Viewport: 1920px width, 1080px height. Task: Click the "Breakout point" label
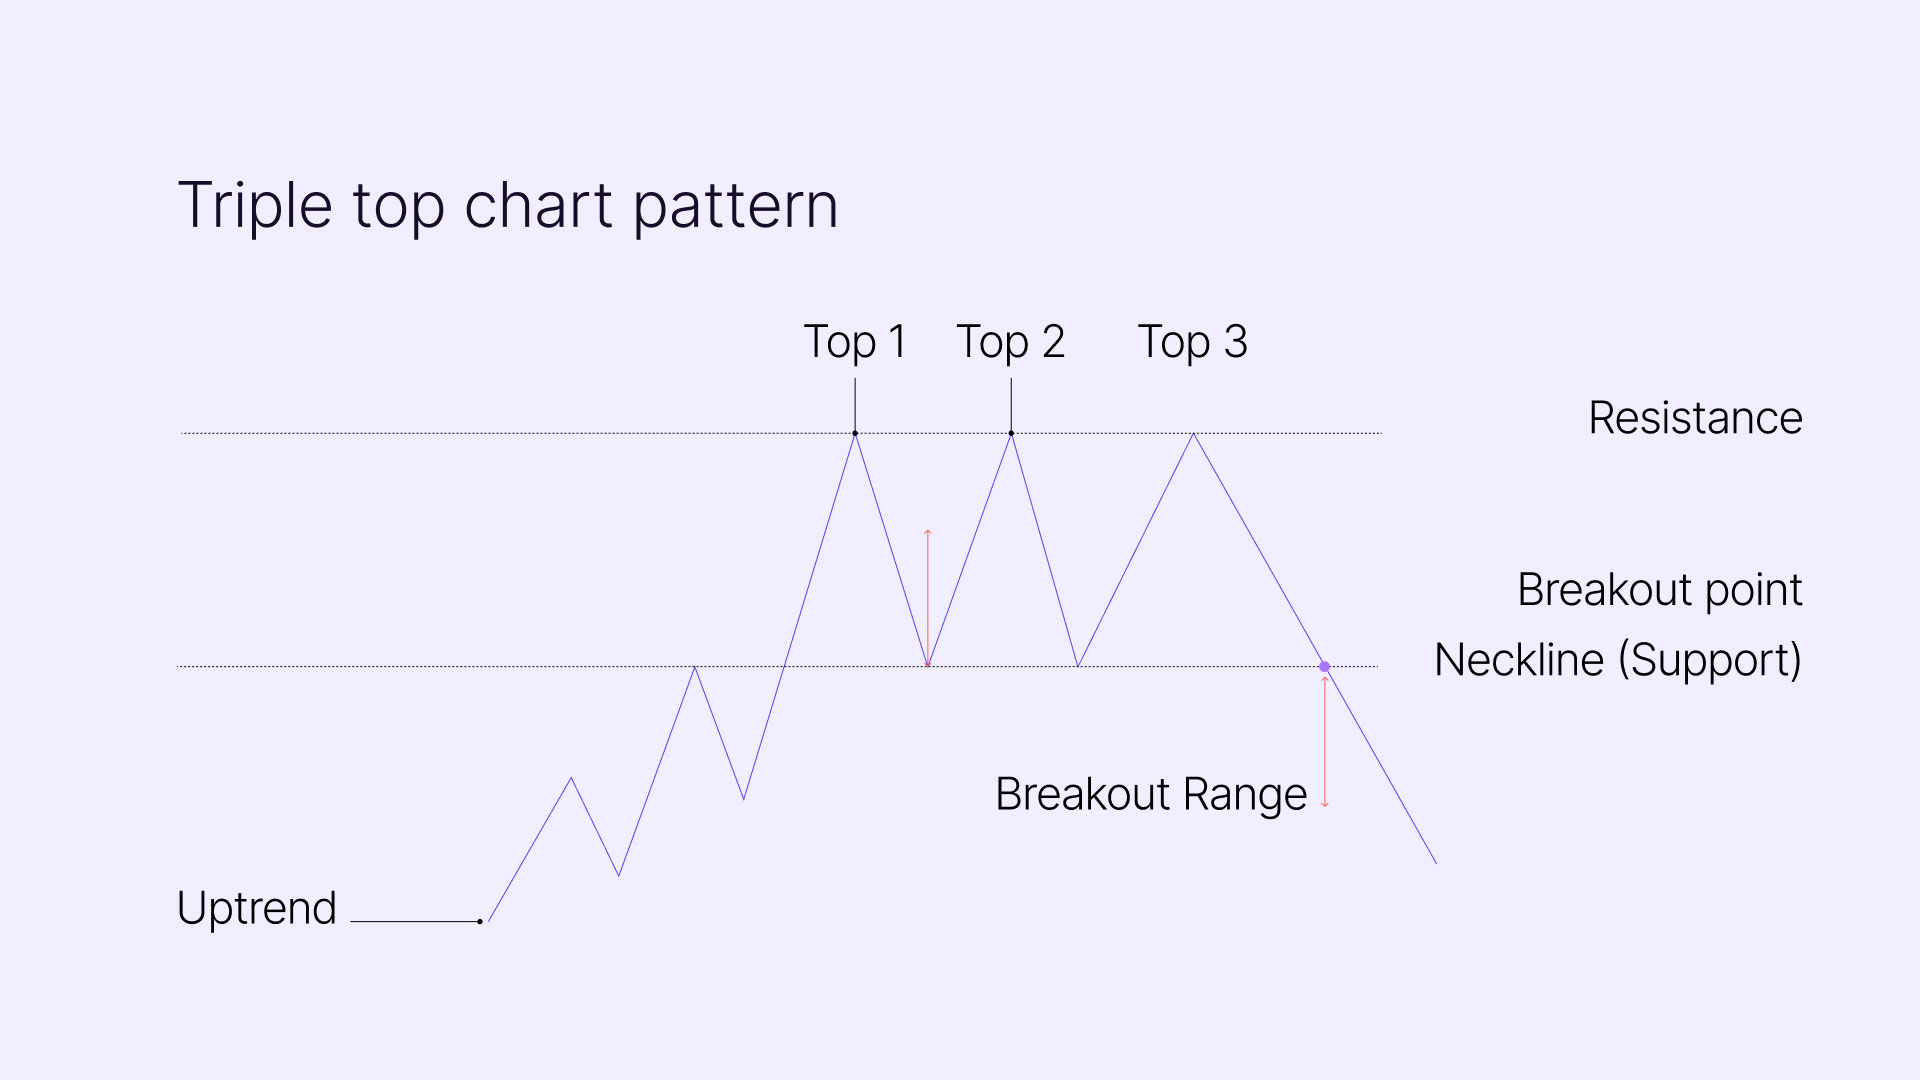(1659, 590)
